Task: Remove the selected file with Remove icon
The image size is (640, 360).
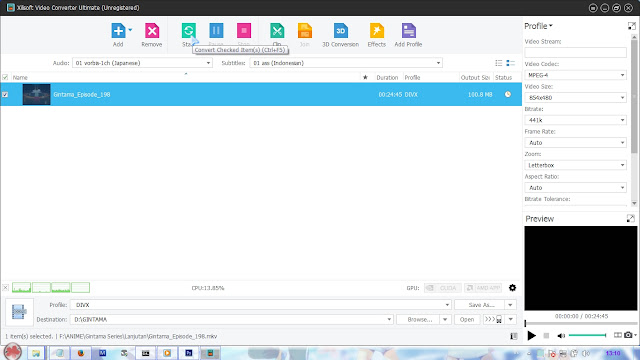Action: [152, 31]
